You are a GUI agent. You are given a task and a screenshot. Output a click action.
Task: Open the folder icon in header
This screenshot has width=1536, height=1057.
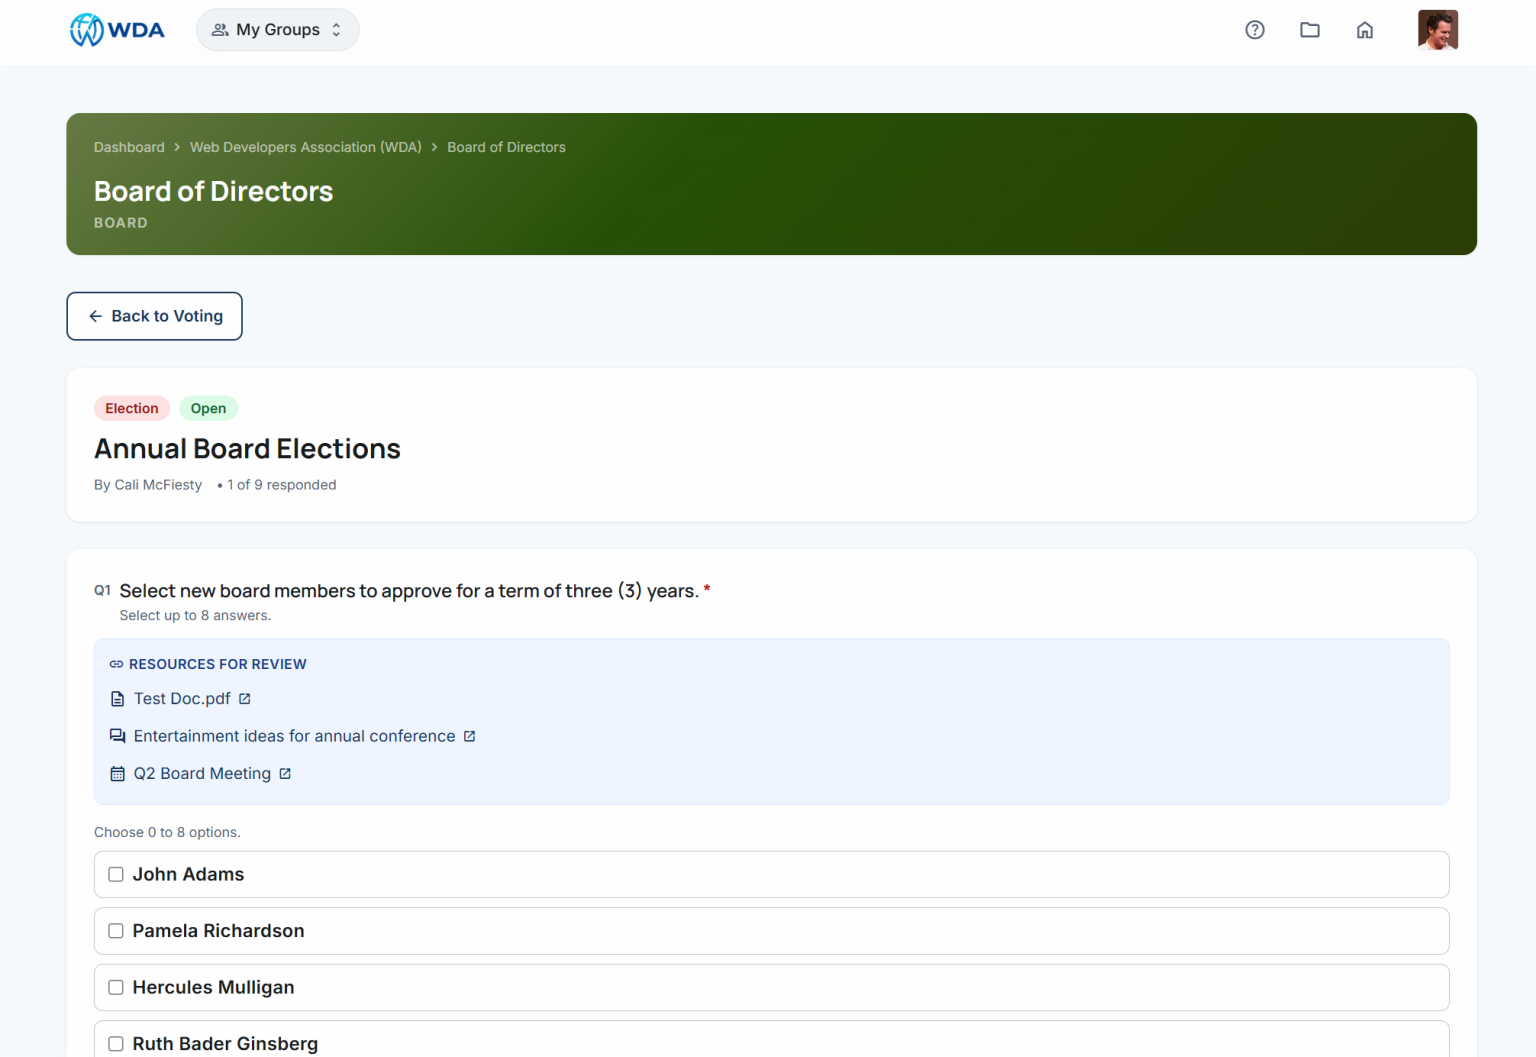(x=1310, y=30)
